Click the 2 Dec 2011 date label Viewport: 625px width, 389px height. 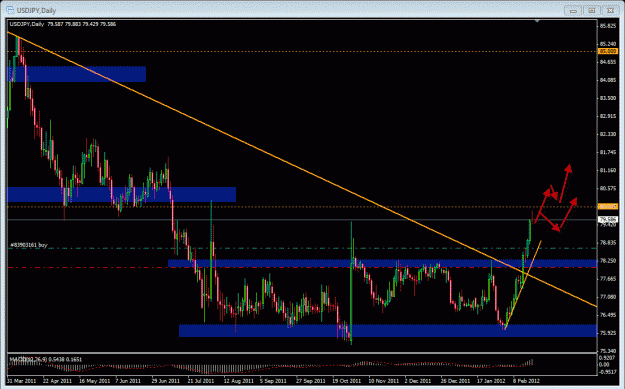pyautogui.click(x=418, y=381)
